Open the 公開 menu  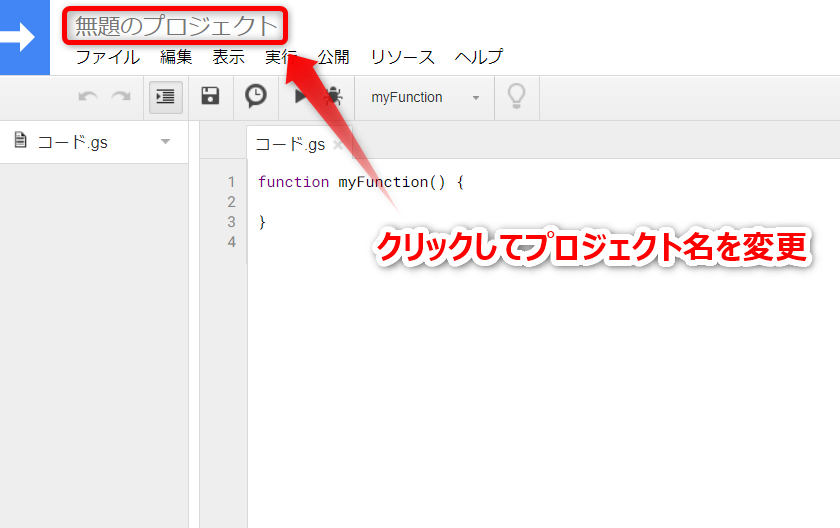(333, 57)
